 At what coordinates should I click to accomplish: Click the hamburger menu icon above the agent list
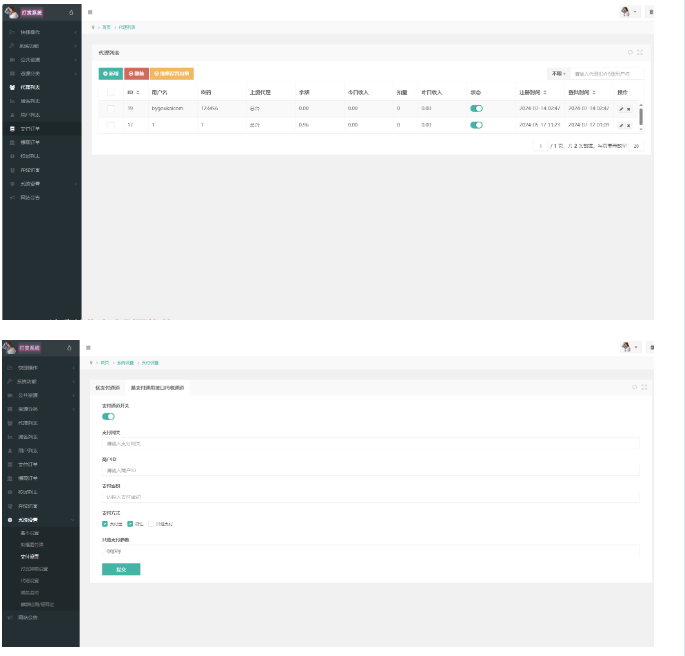click(x=91, y=12)
